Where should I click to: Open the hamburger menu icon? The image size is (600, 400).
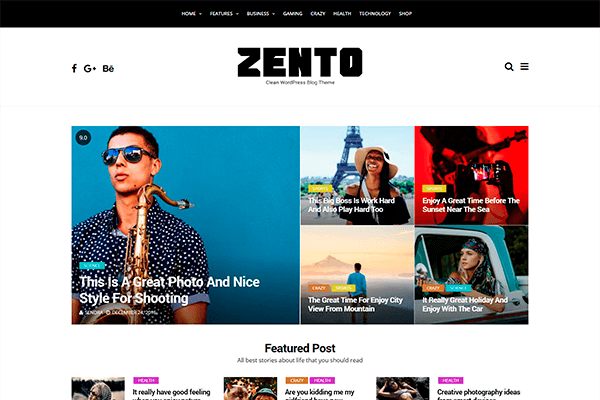point(525,67)
